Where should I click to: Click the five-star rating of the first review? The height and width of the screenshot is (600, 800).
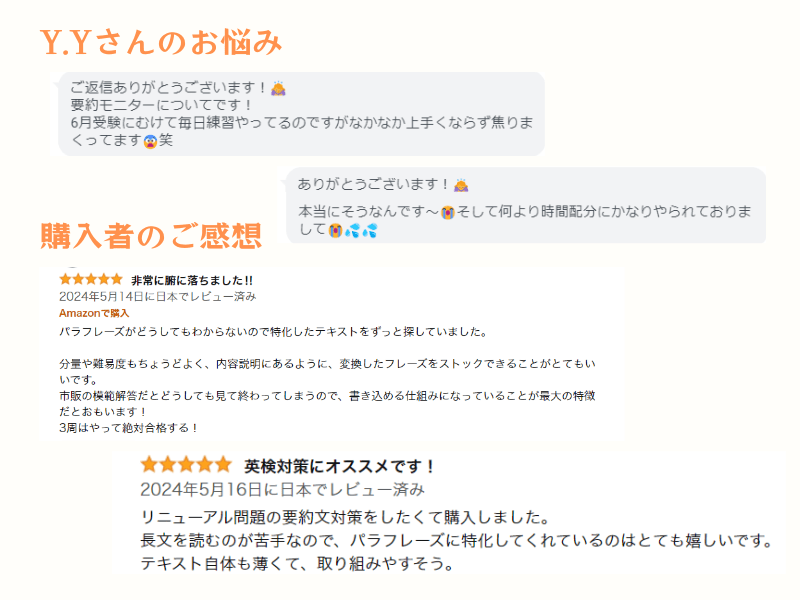point(91,280)
